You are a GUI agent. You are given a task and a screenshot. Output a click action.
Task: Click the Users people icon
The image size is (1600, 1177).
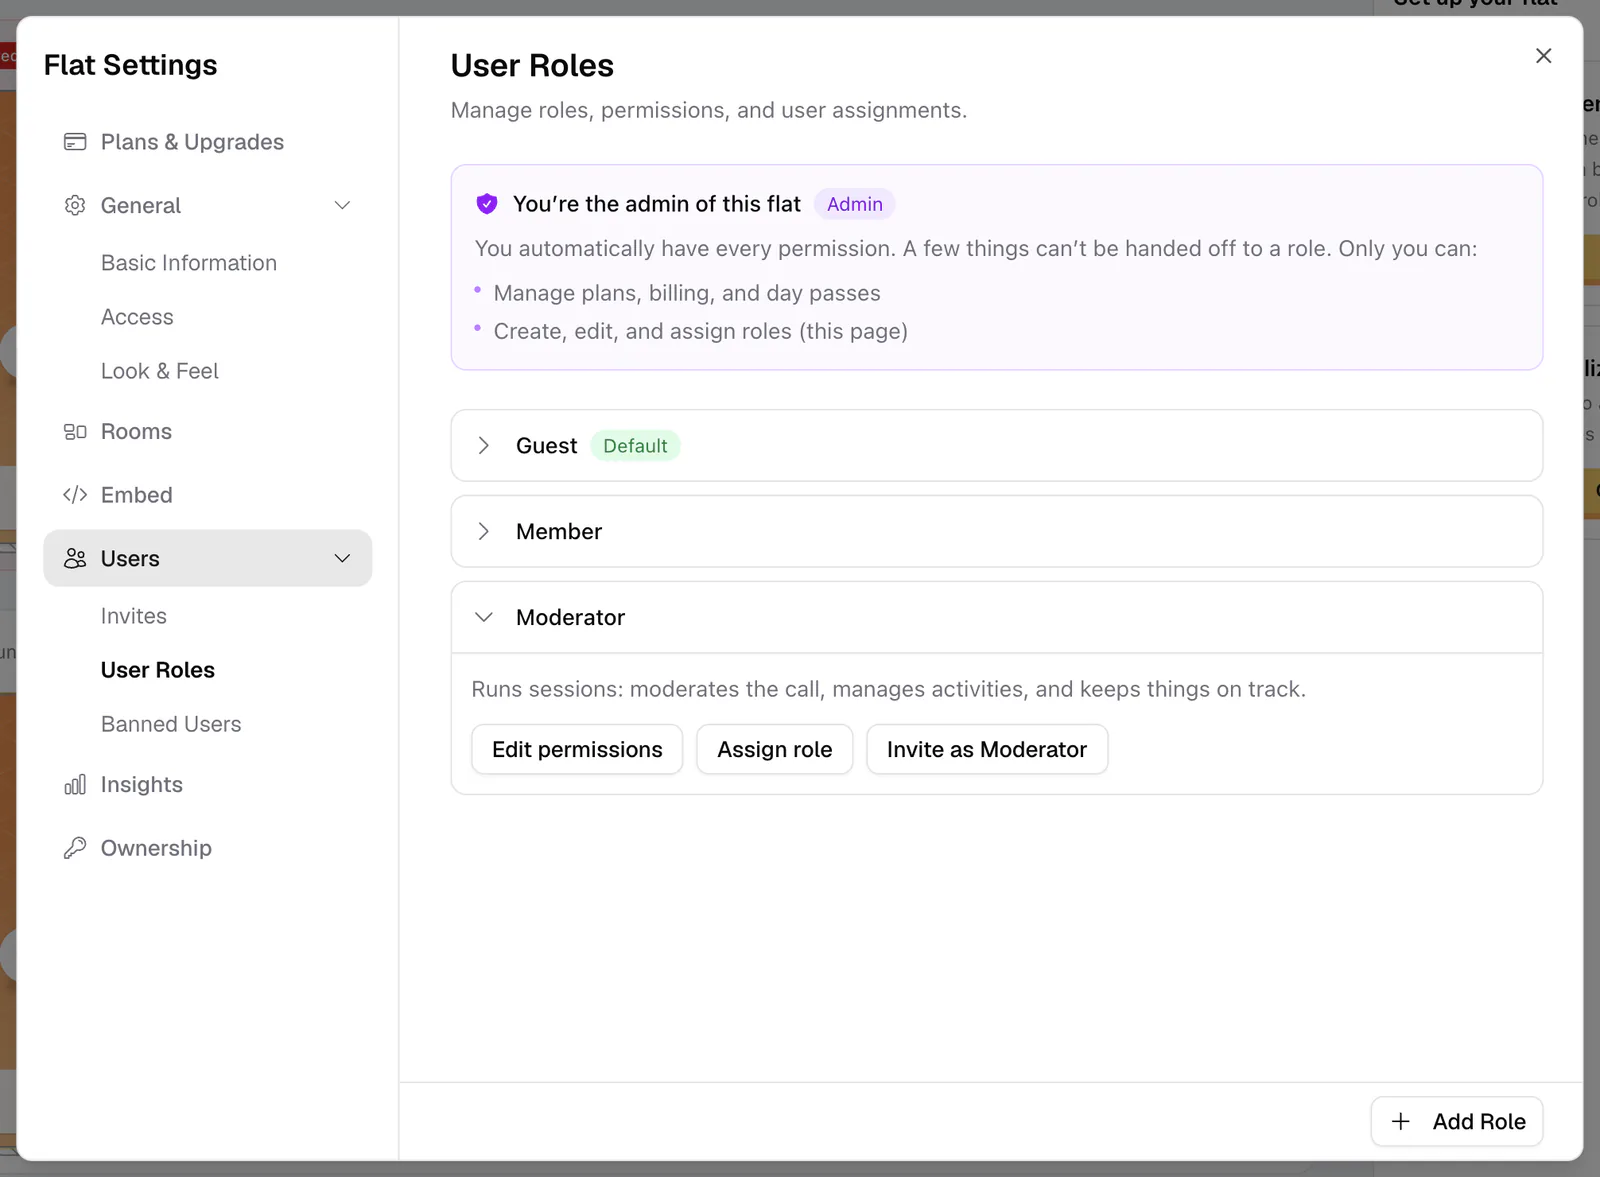tap(75, 558)
